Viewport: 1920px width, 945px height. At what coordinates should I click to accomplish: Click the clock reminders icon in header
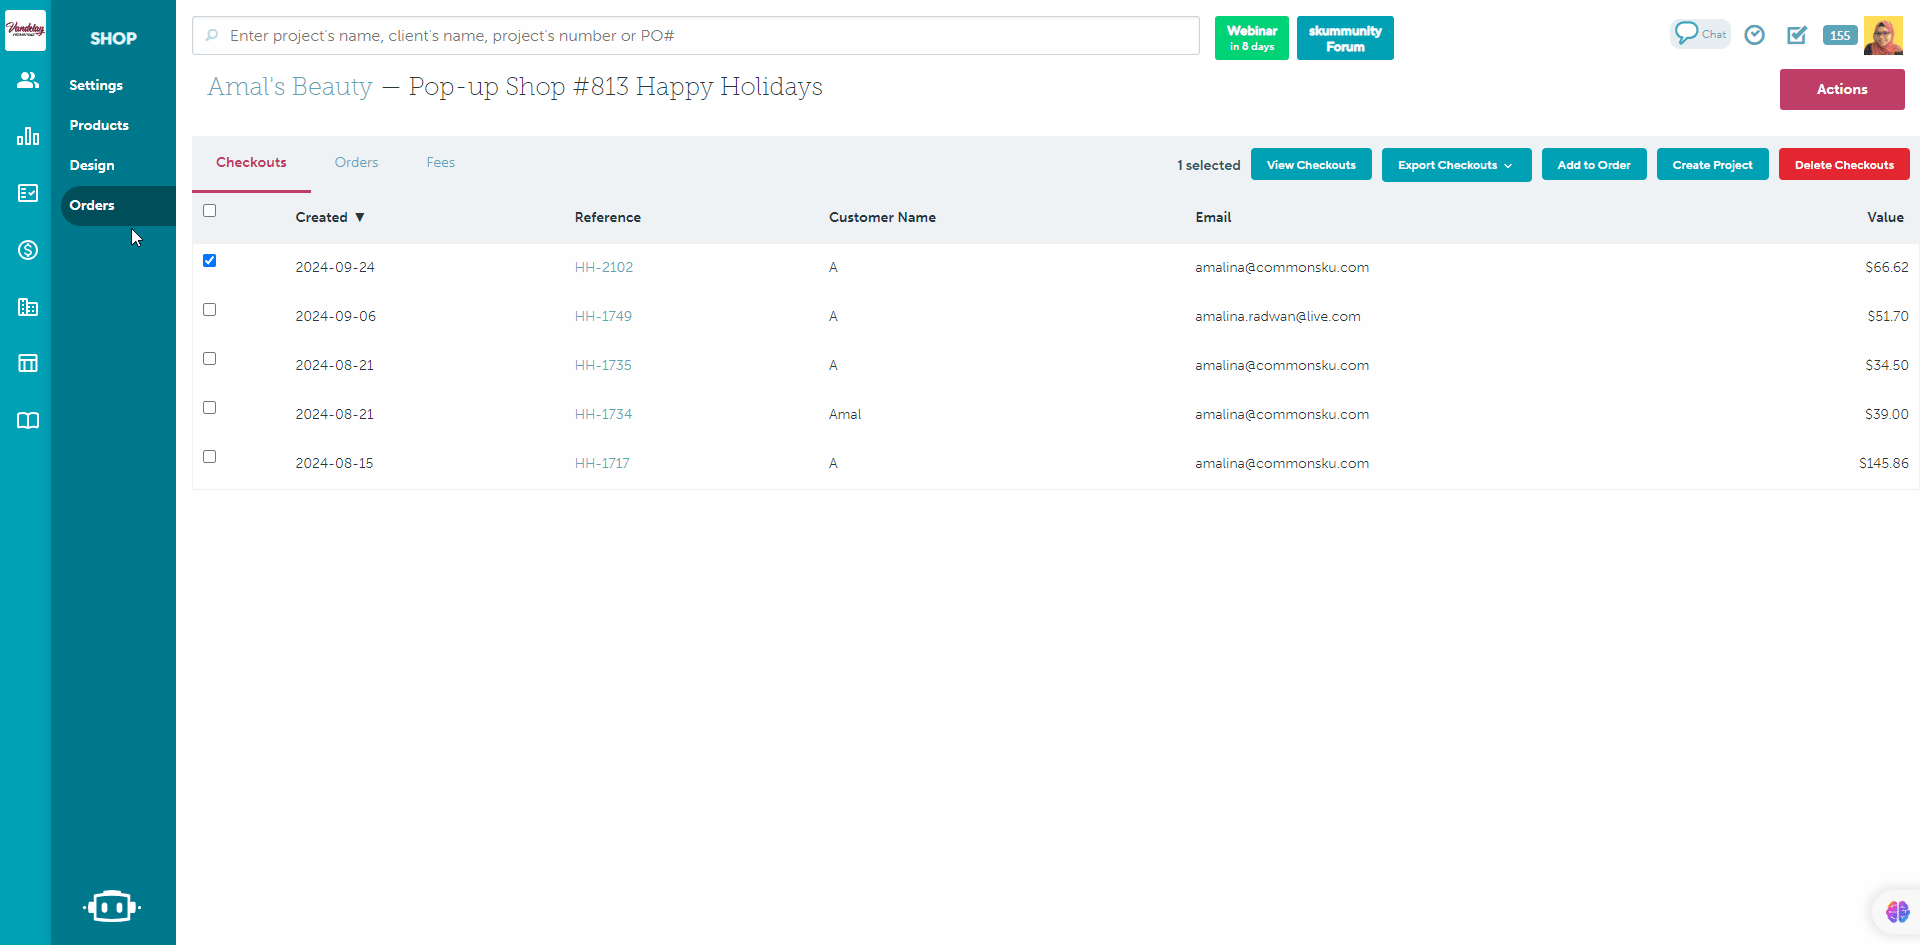click(1754, 35)
